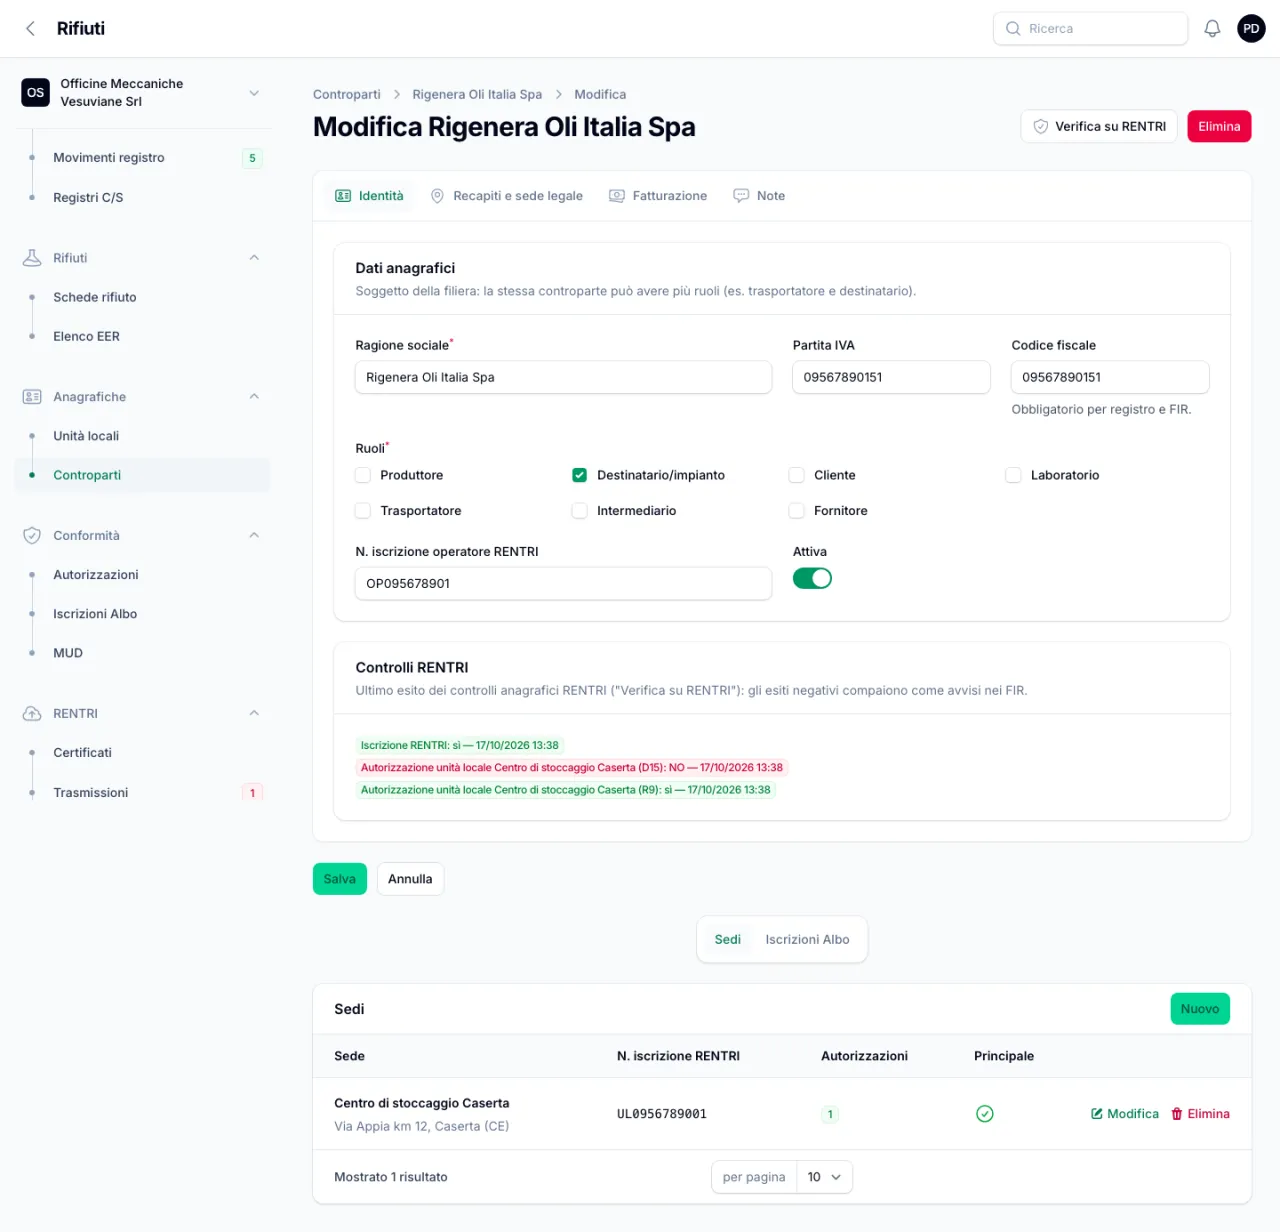Tick the Produttore role checkbox
The height and width of the screenshot is (1232, 1280).
click(x=363, y=475)
